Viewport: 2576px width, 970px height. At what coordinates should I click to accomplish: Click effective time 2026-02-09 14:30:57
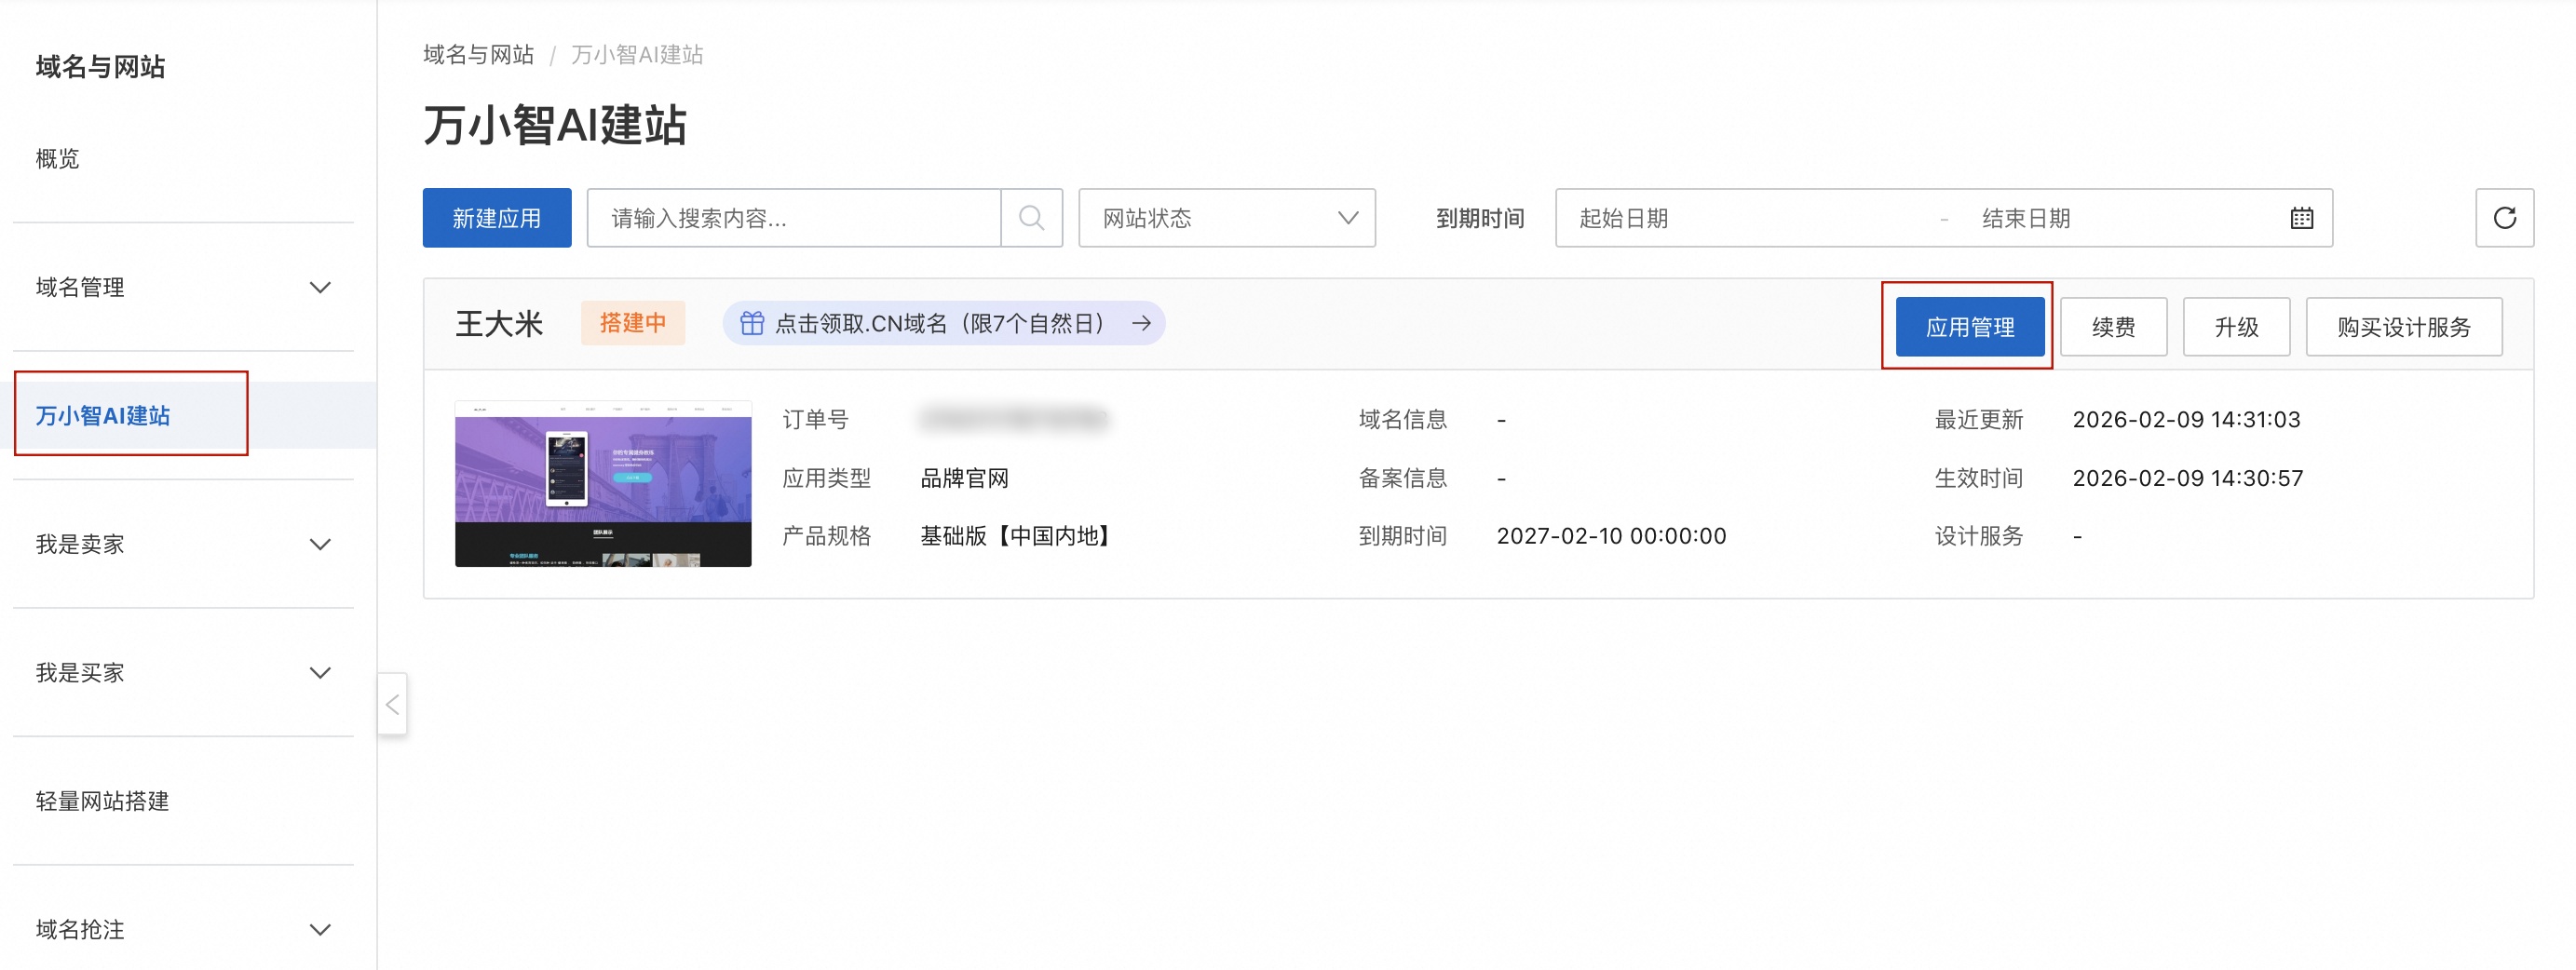pos(2187,478)
